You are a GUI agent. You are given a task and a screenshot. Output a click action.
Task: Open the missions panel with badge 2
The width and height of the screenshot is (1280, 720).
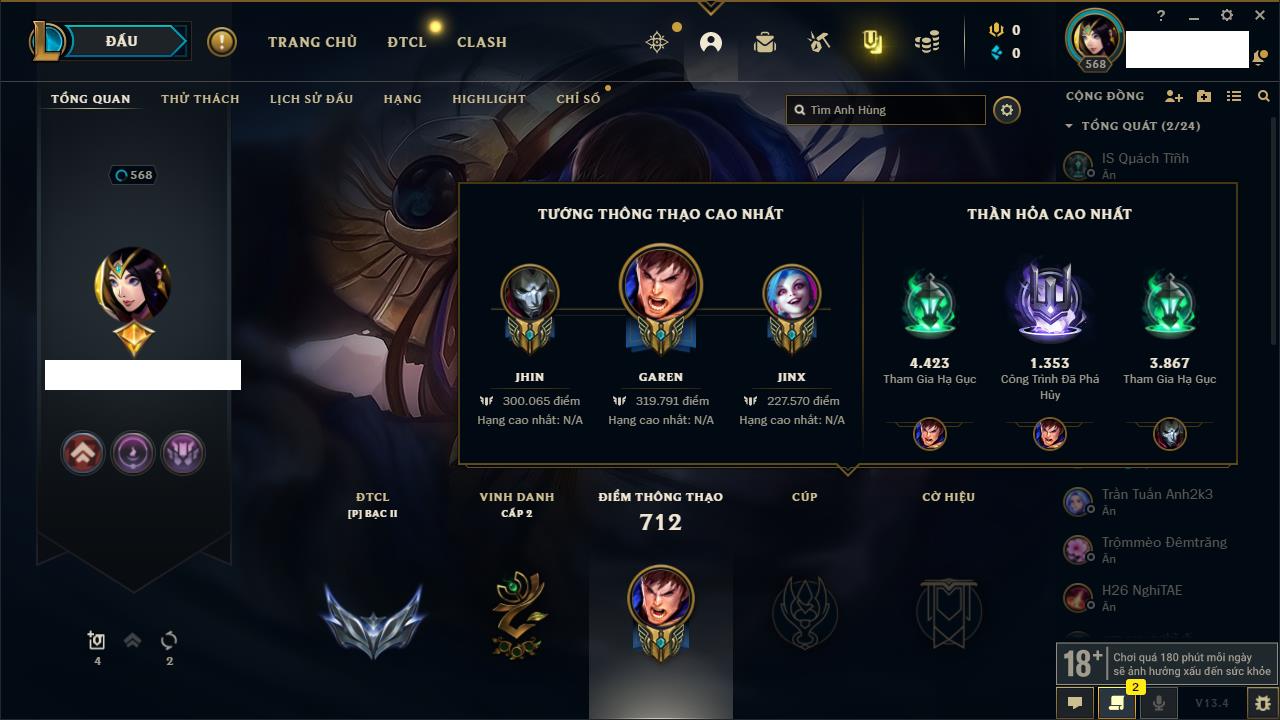pyautogui.click(x=1117, y=703)
